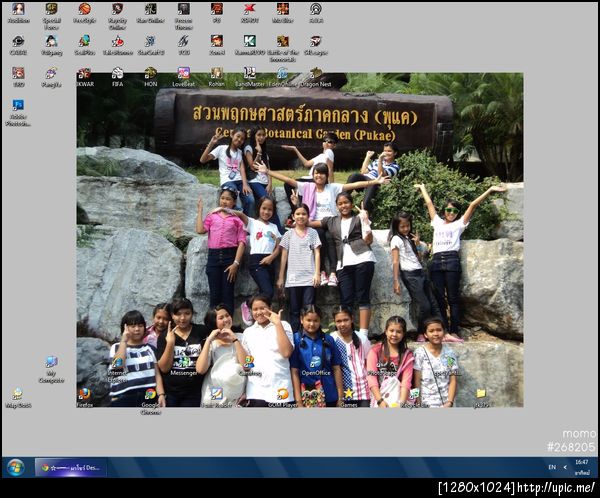Open the Recycle Bin icon

click(415, 398)
